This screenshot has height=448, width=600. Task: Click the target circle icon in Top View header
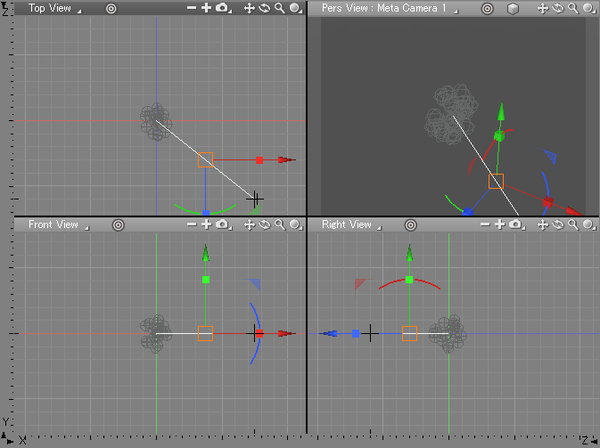(x=111, y=8)
